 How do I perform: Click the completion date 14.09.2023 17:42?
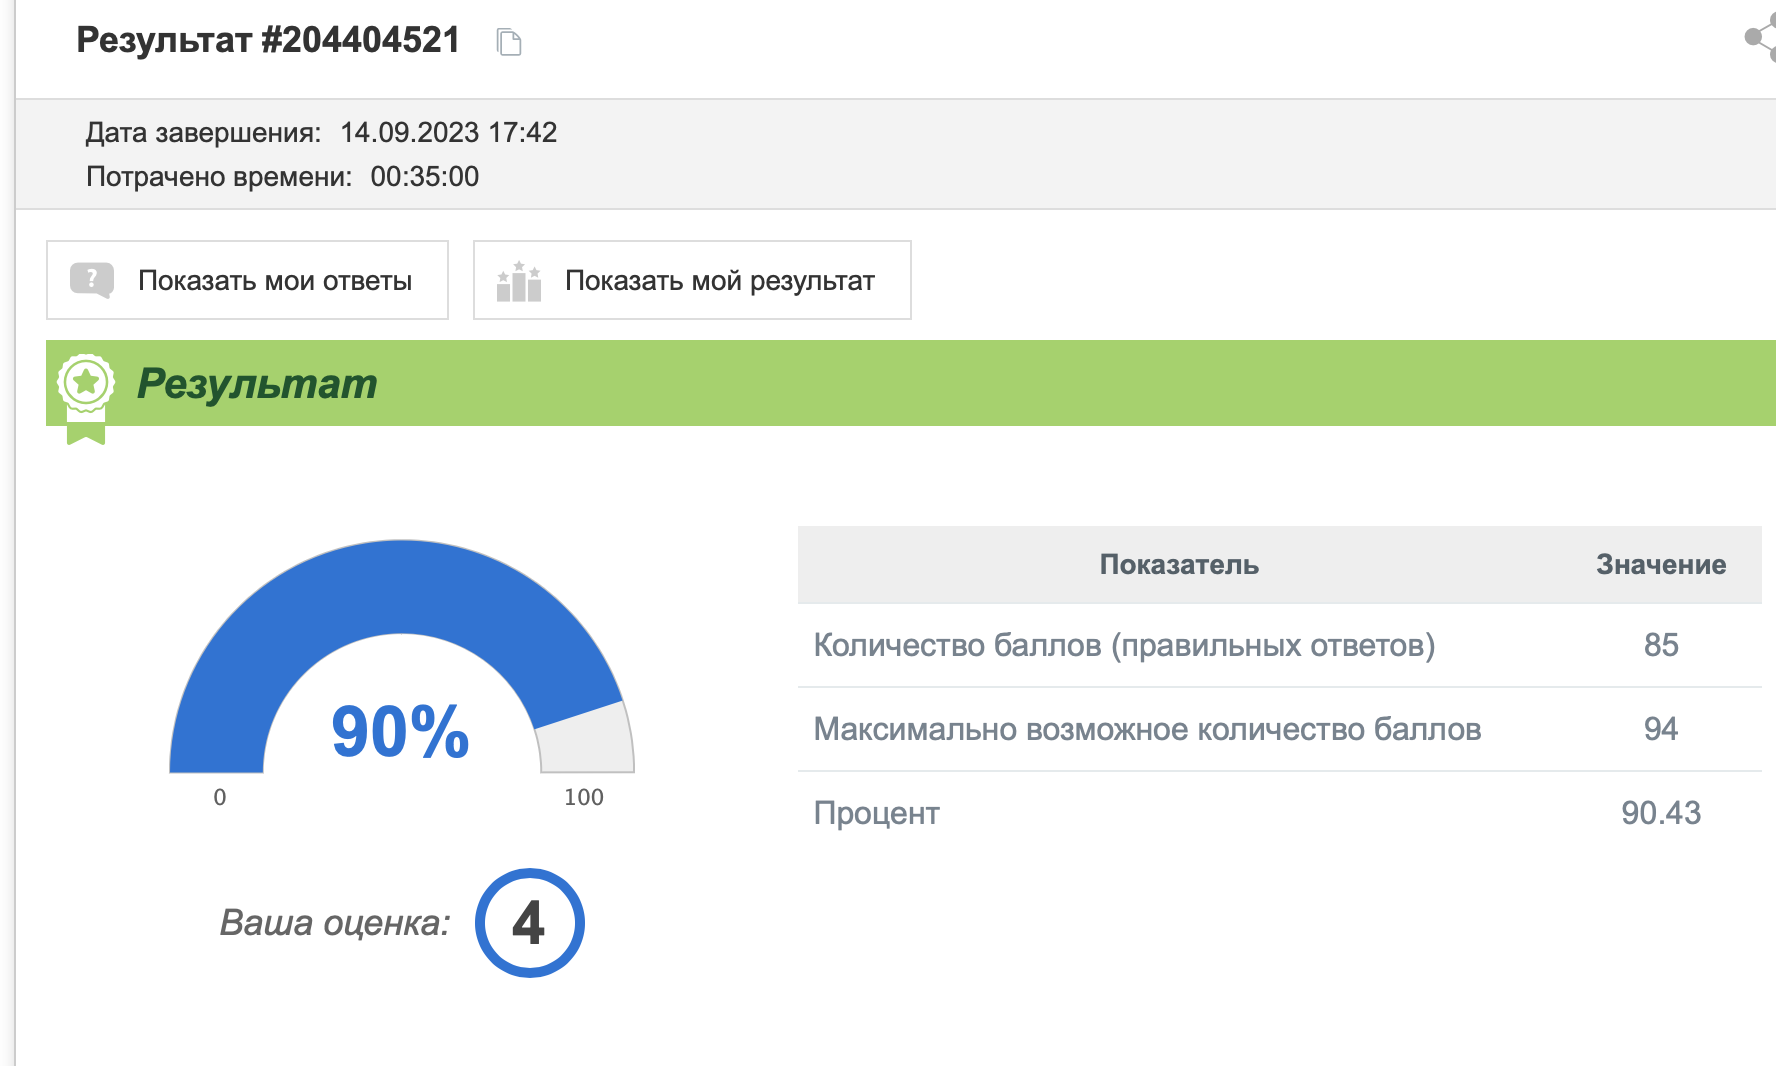point(448,132)
